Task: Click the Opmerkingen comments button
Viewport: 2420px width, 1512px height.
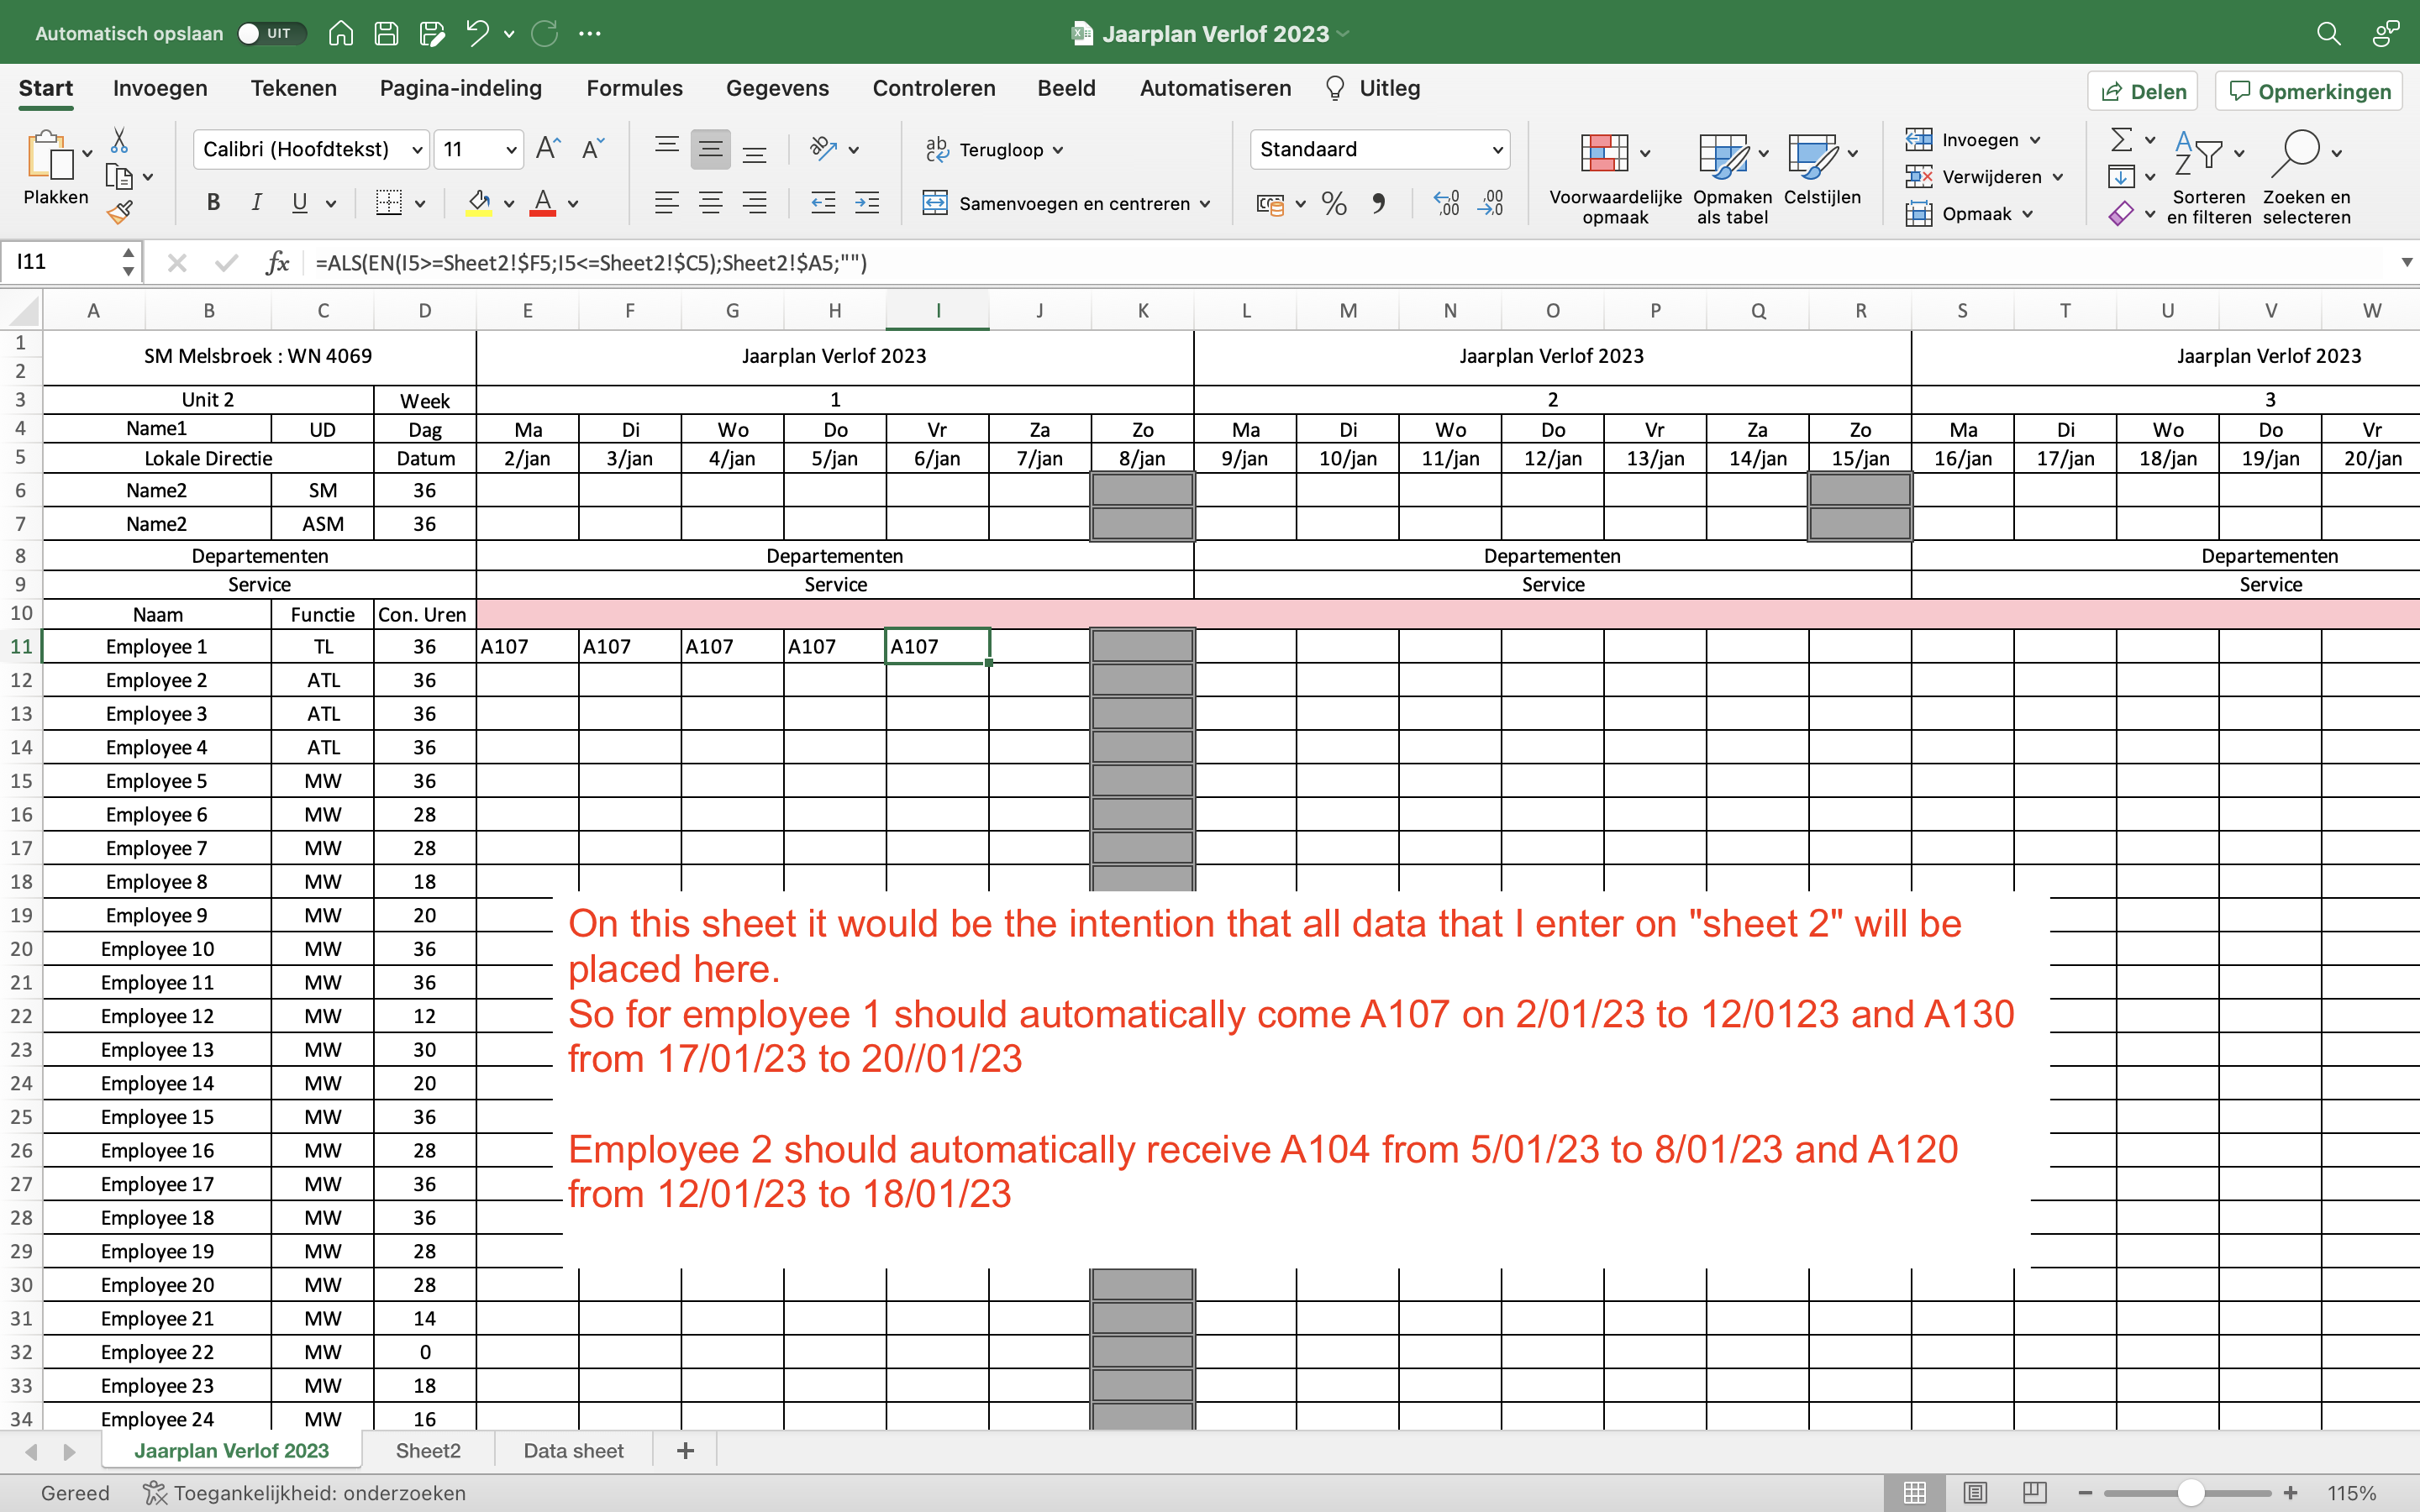Action: (2309, 91)
